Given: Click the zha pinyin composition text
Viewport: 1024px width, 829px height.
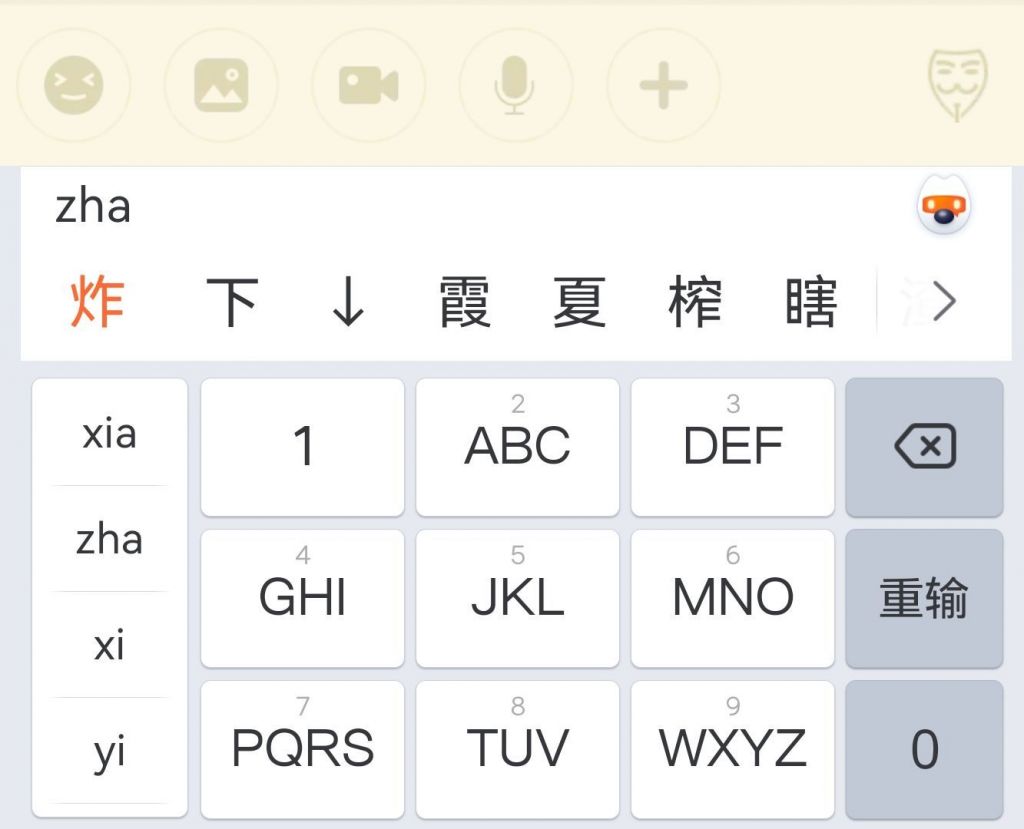Looking at the screenshot, I should (93, 207).
